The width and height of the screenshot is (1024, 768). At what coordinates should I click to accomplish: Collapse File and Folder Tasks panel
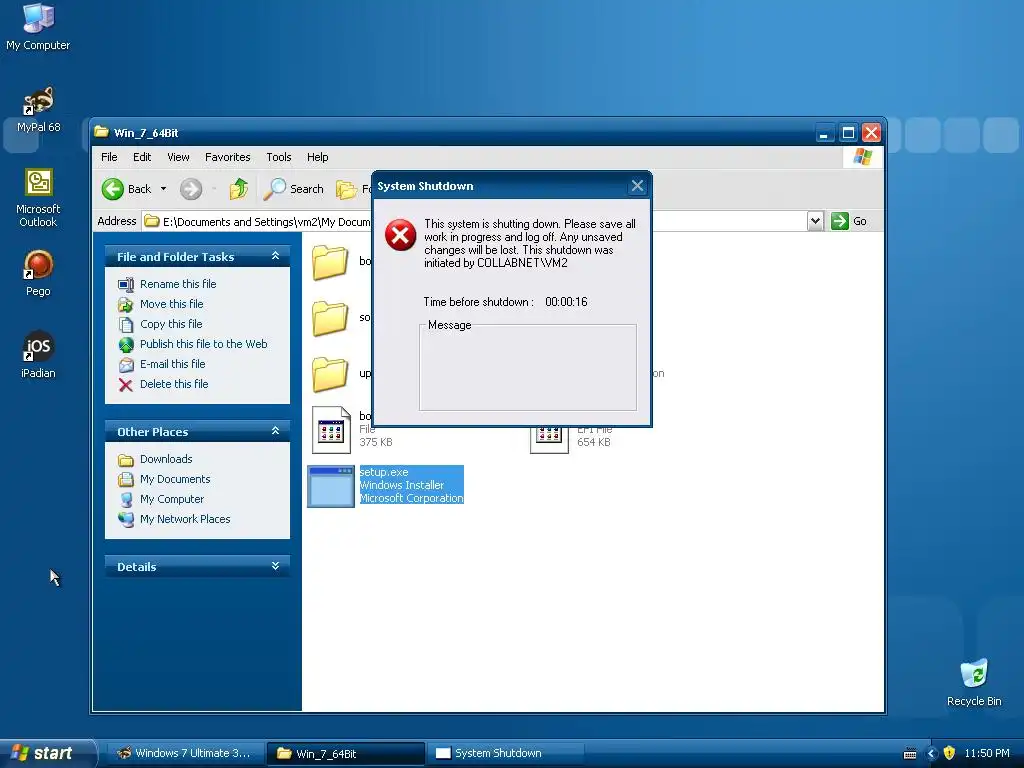(276, 256)
